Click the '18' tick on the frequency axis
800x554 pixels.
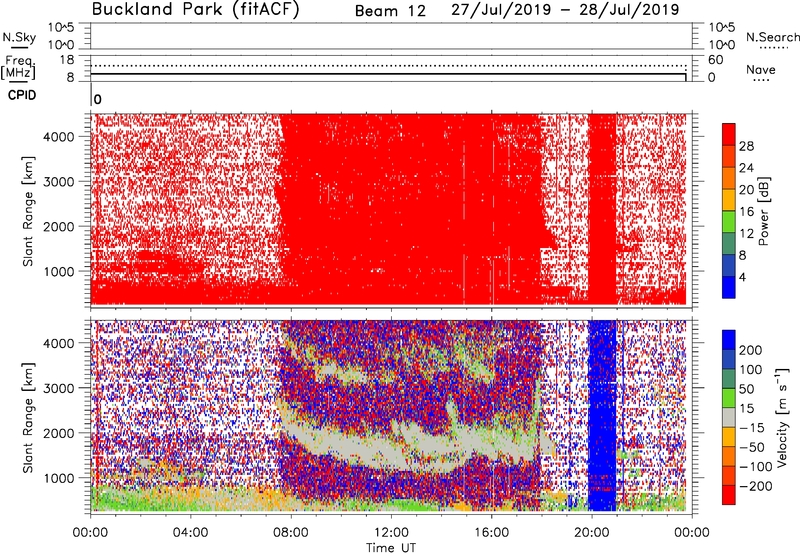tap(67, 60)
